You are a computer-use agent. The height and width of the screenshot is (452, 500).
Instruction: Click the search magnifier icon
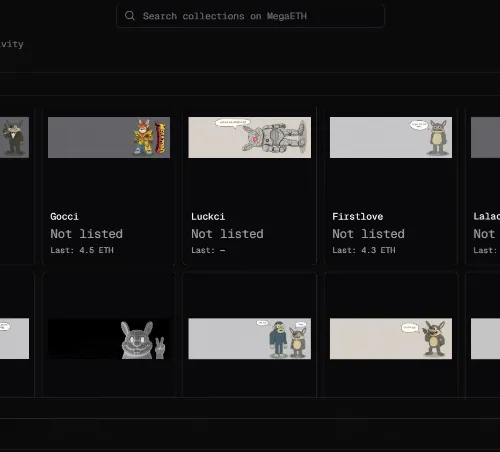tap(130, 16)
